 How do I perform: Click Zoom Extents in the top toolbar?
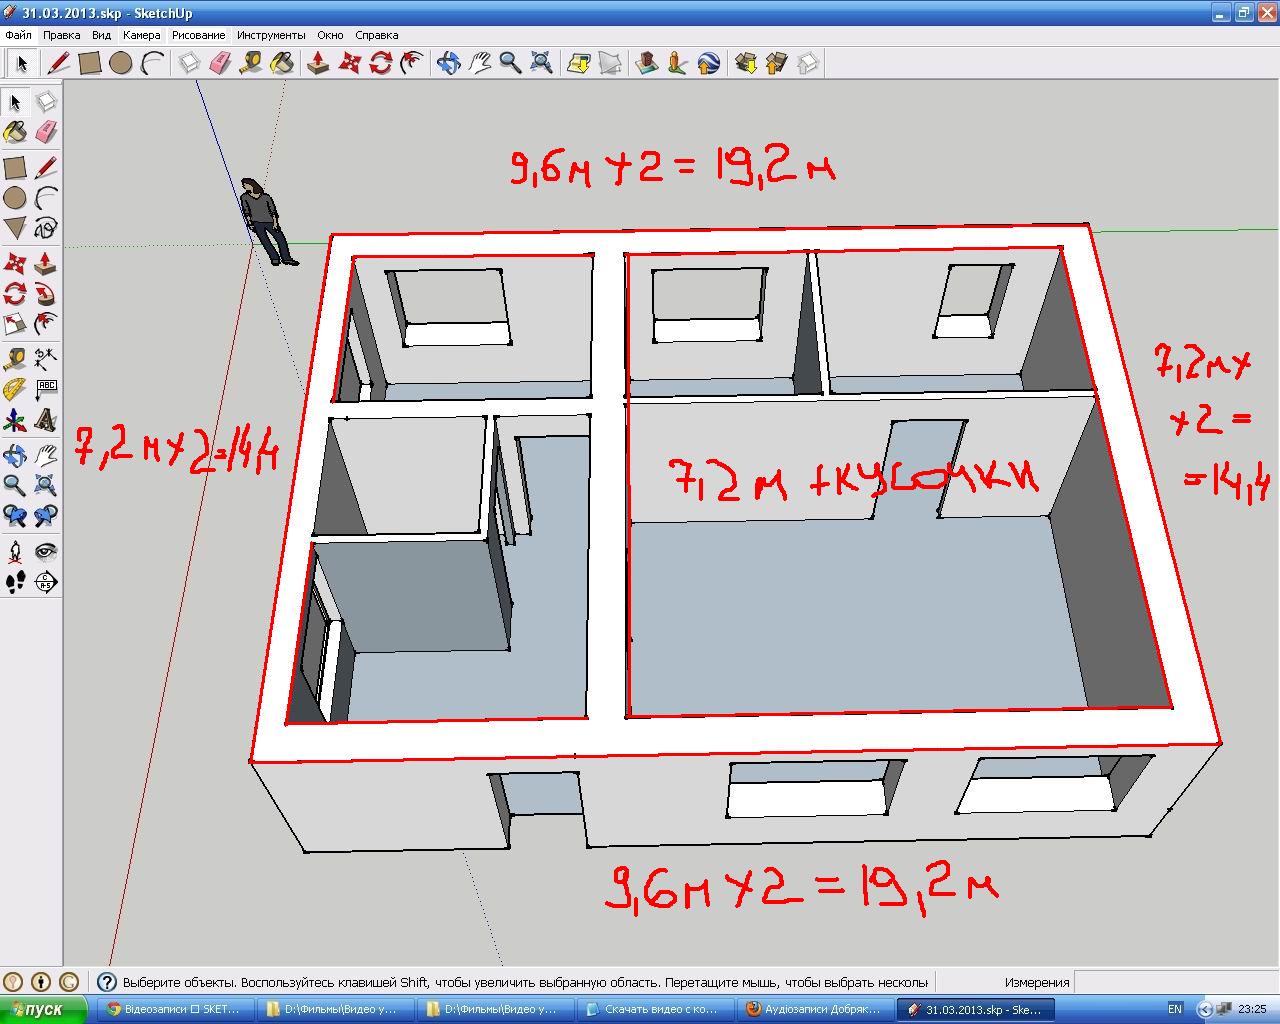541,64
